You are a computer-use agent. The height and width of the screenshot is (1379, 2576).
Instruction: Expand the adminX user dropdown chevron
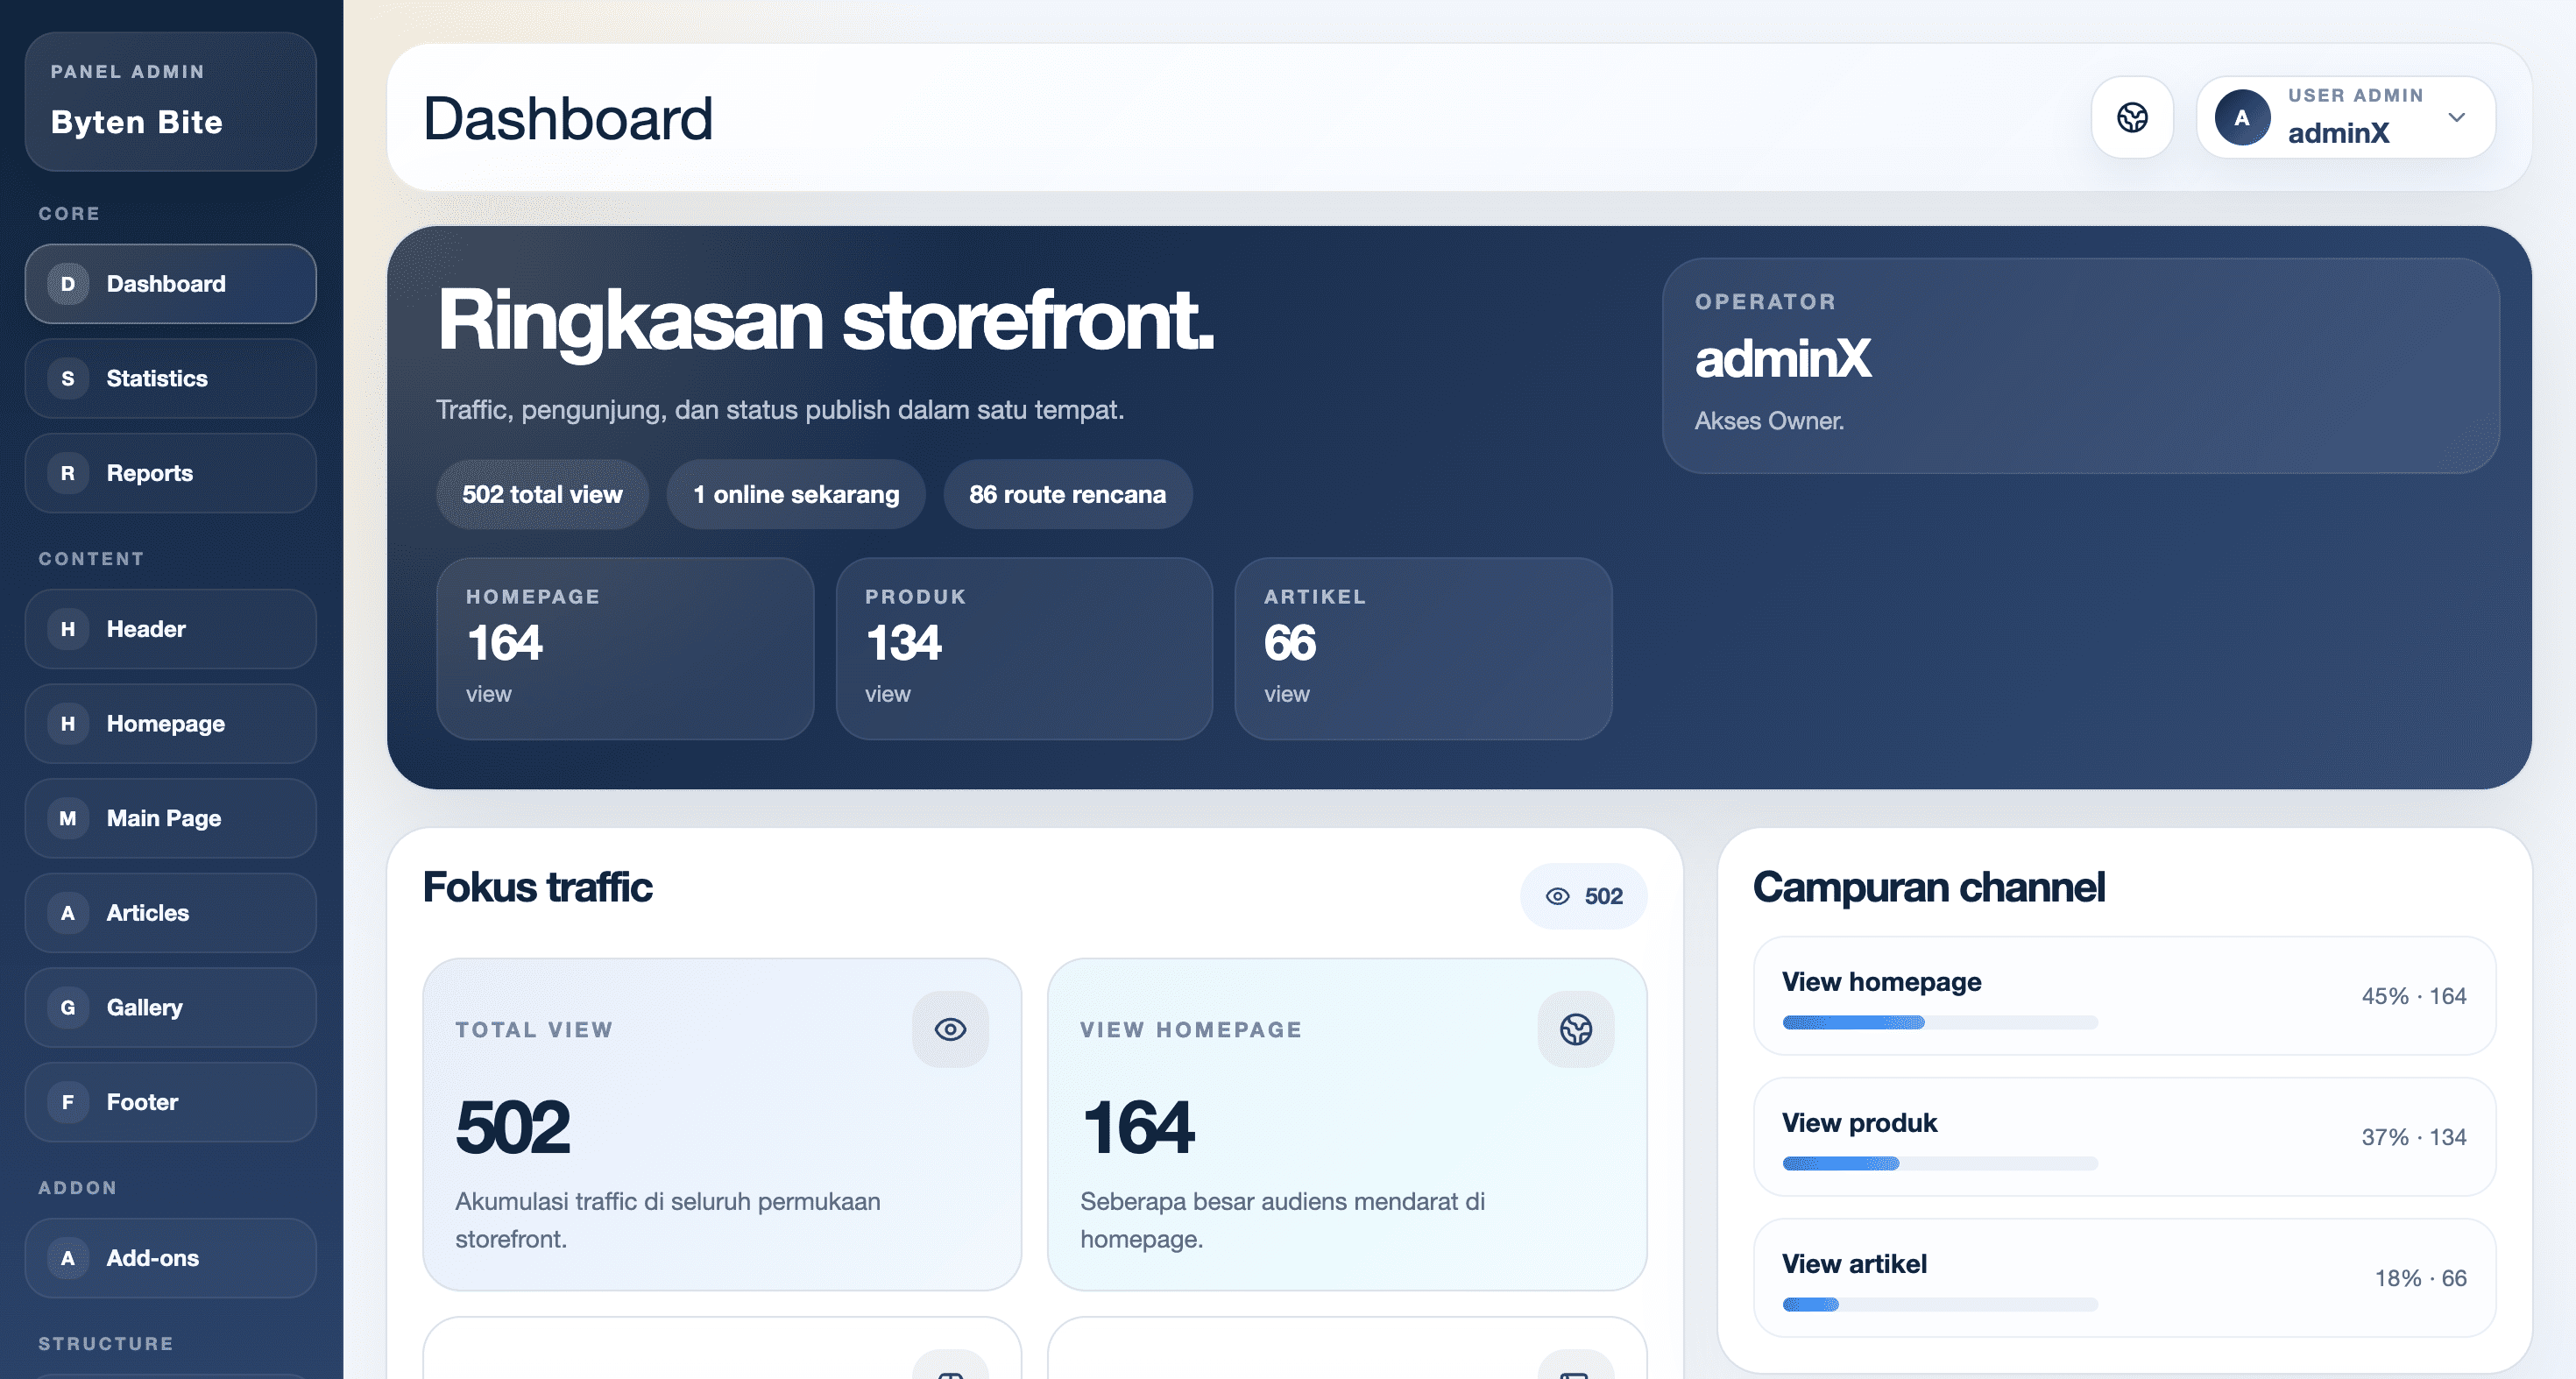coord(2456,118)
